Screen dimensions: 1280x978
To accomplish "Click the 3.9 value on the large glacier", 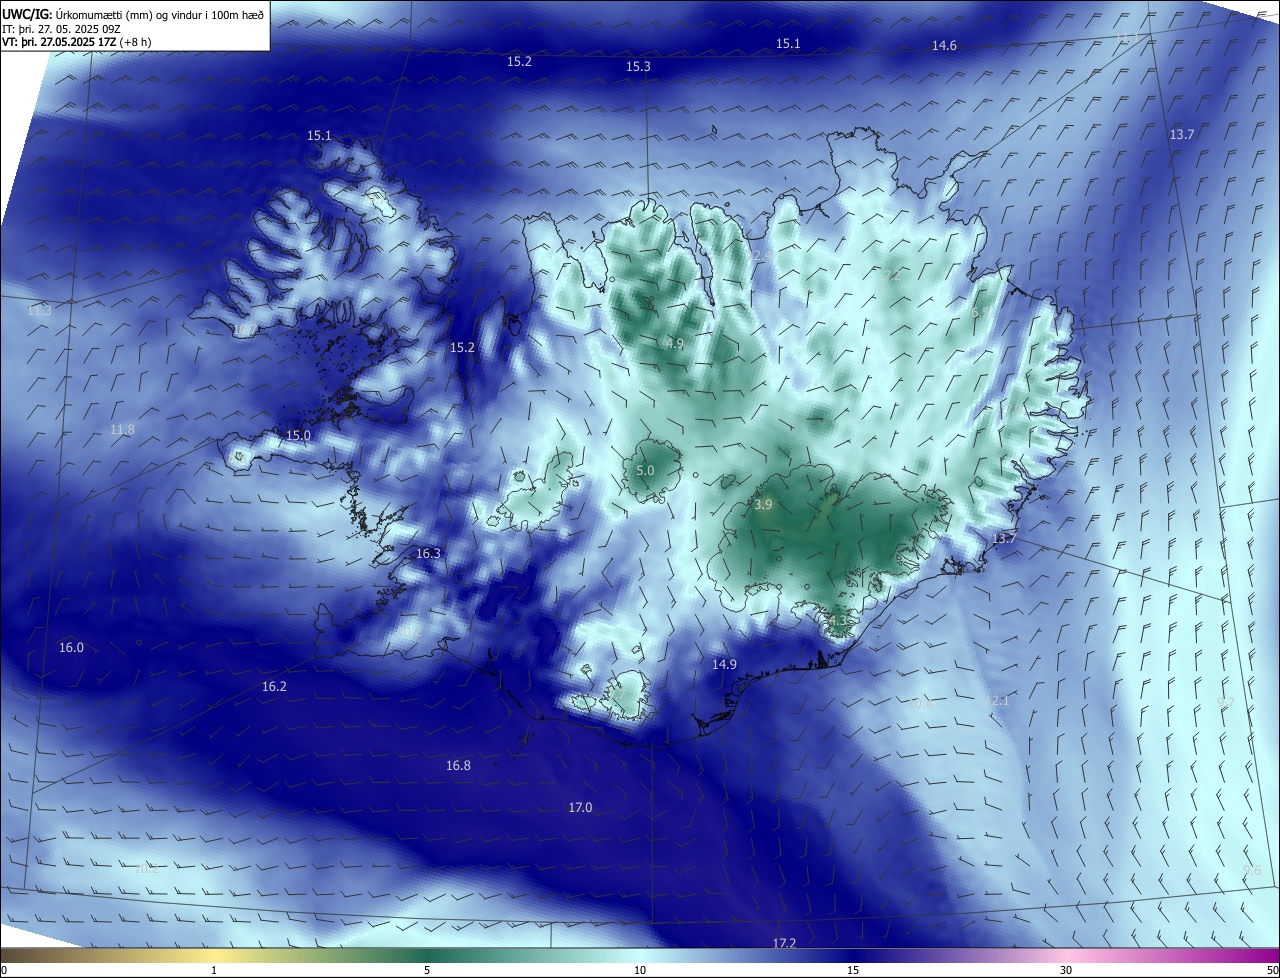I will (x=763, y=505).
